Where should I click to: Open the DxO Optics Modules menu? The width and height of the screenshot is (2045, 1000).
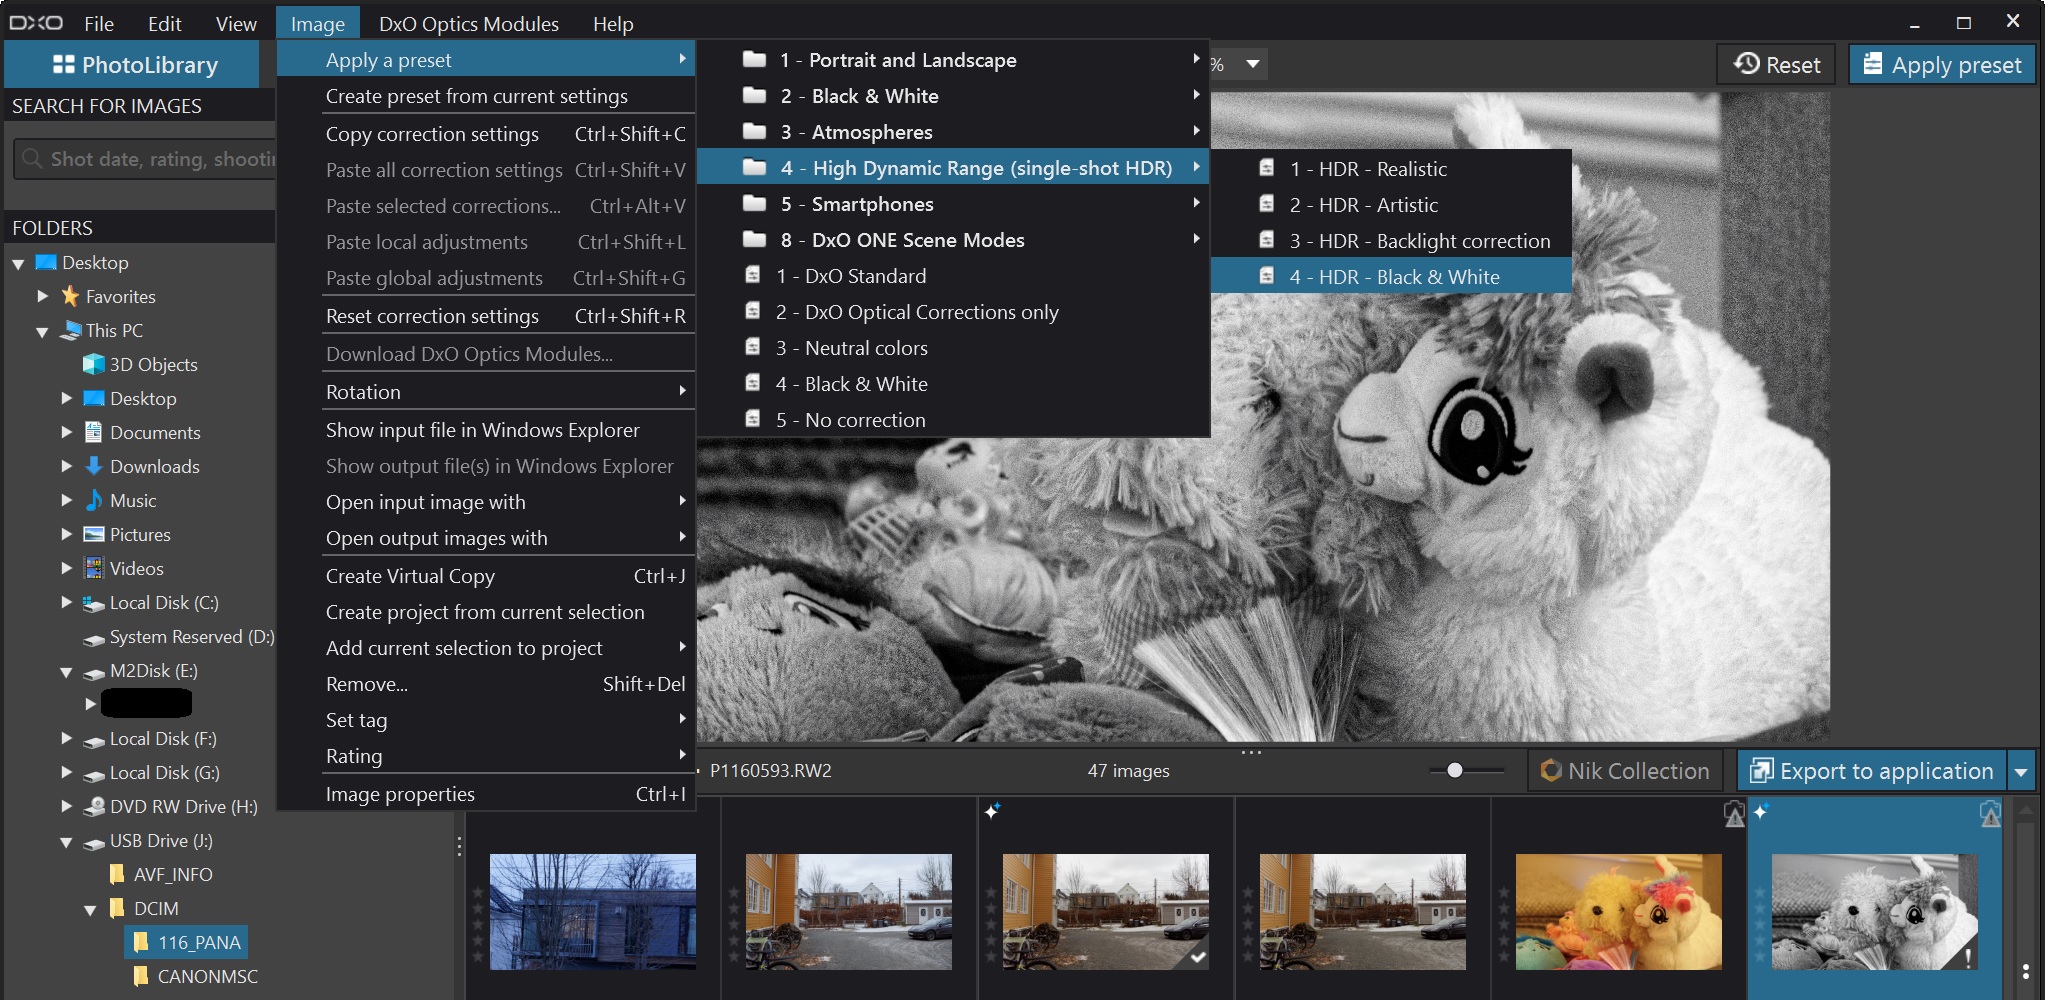(x=468, y=24)
